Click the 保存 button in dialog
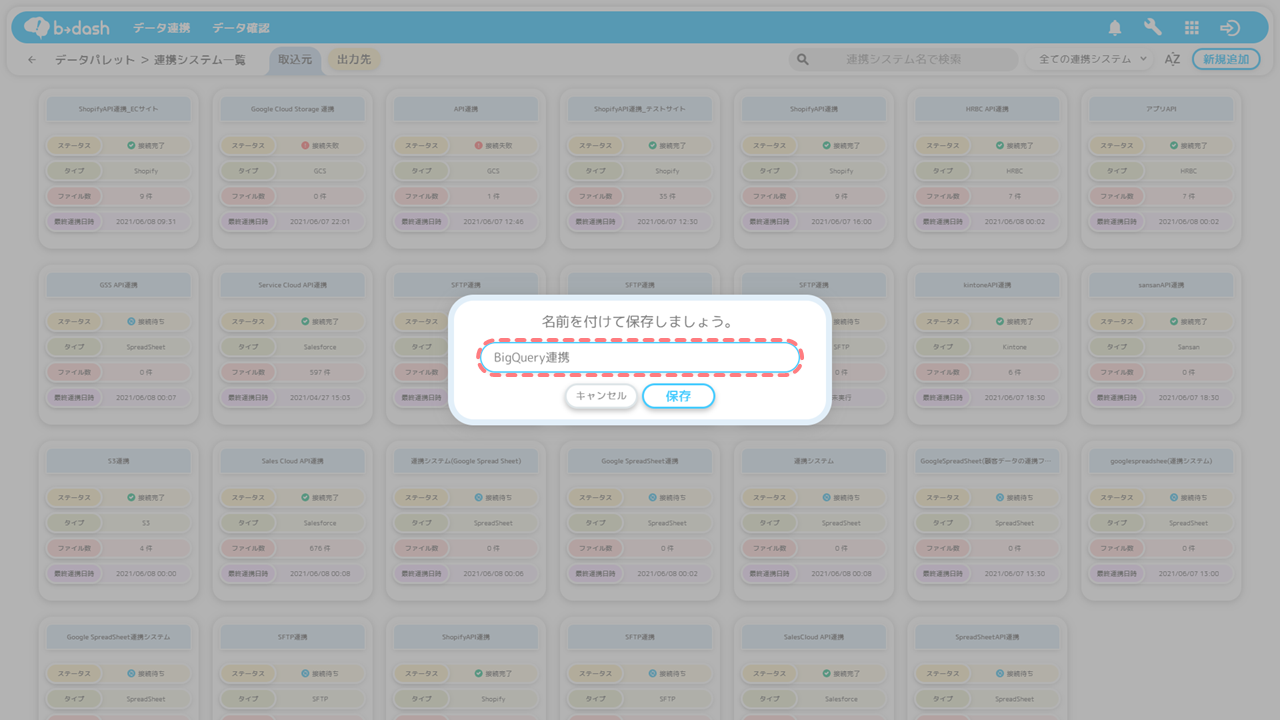The width and height of the screenshot is (1280, 720). point(679,396)
